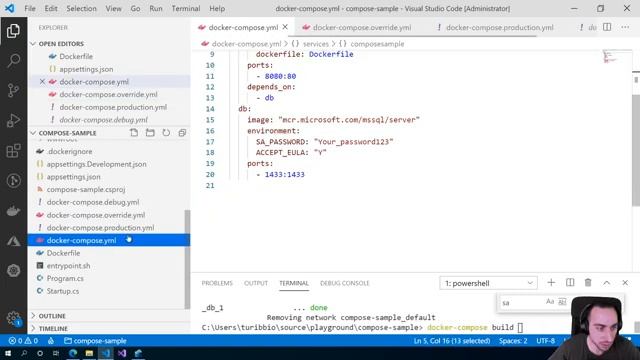Click the terminal find input field
Image resolution: width=640 pixels, height=360 pixels.
(522, 302)
